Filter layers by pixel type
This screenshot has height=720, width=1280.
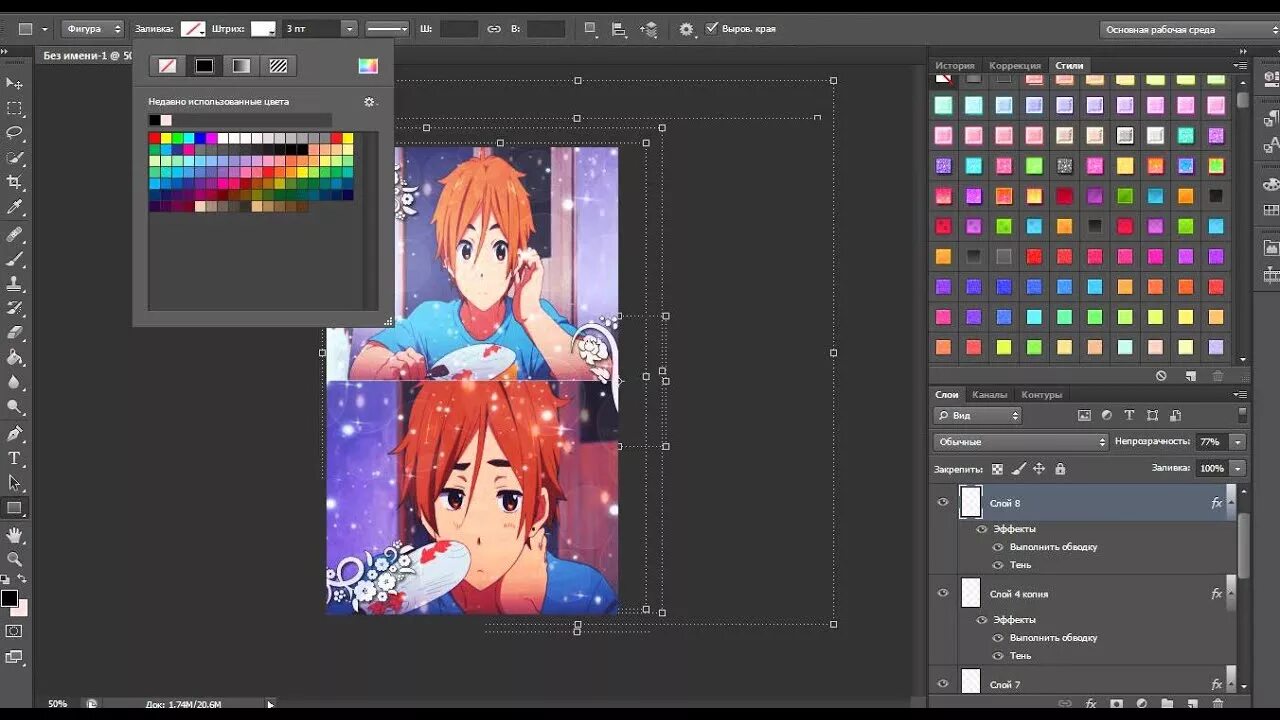[1084, 415]
